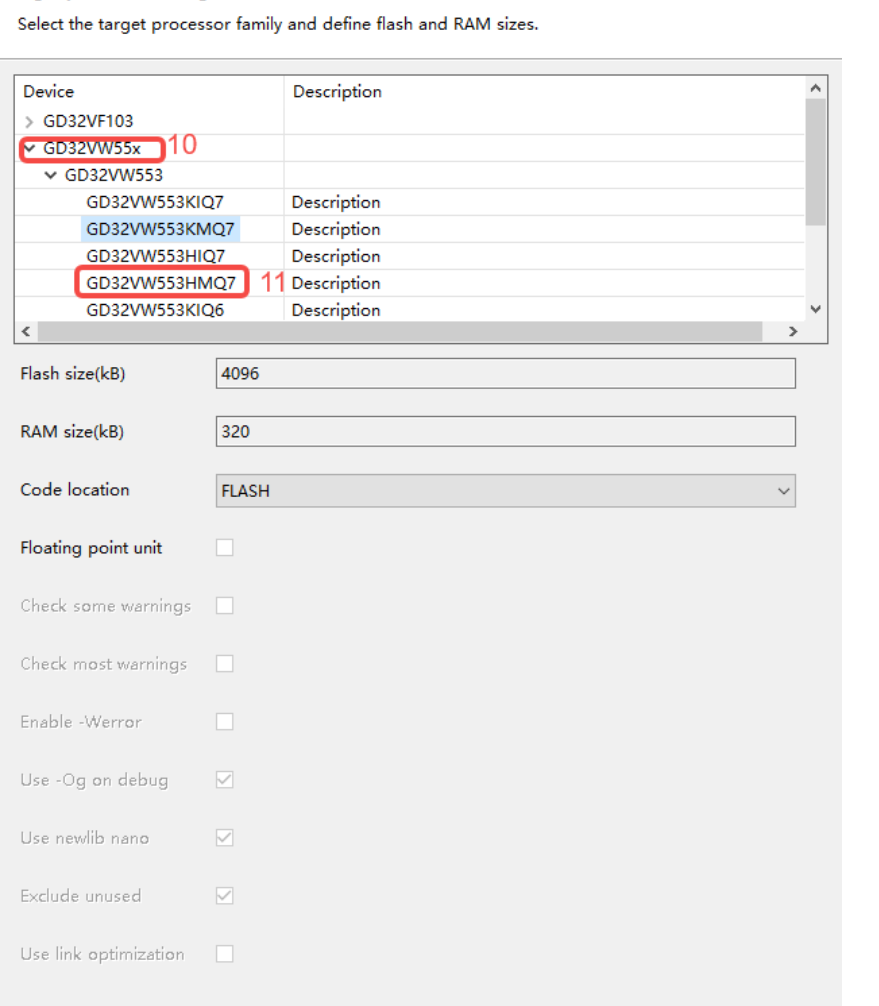The height and width of the screenshot is (1006, 879).
Task: Select device GD32VW553HIQ7
Action: (155, 257)
